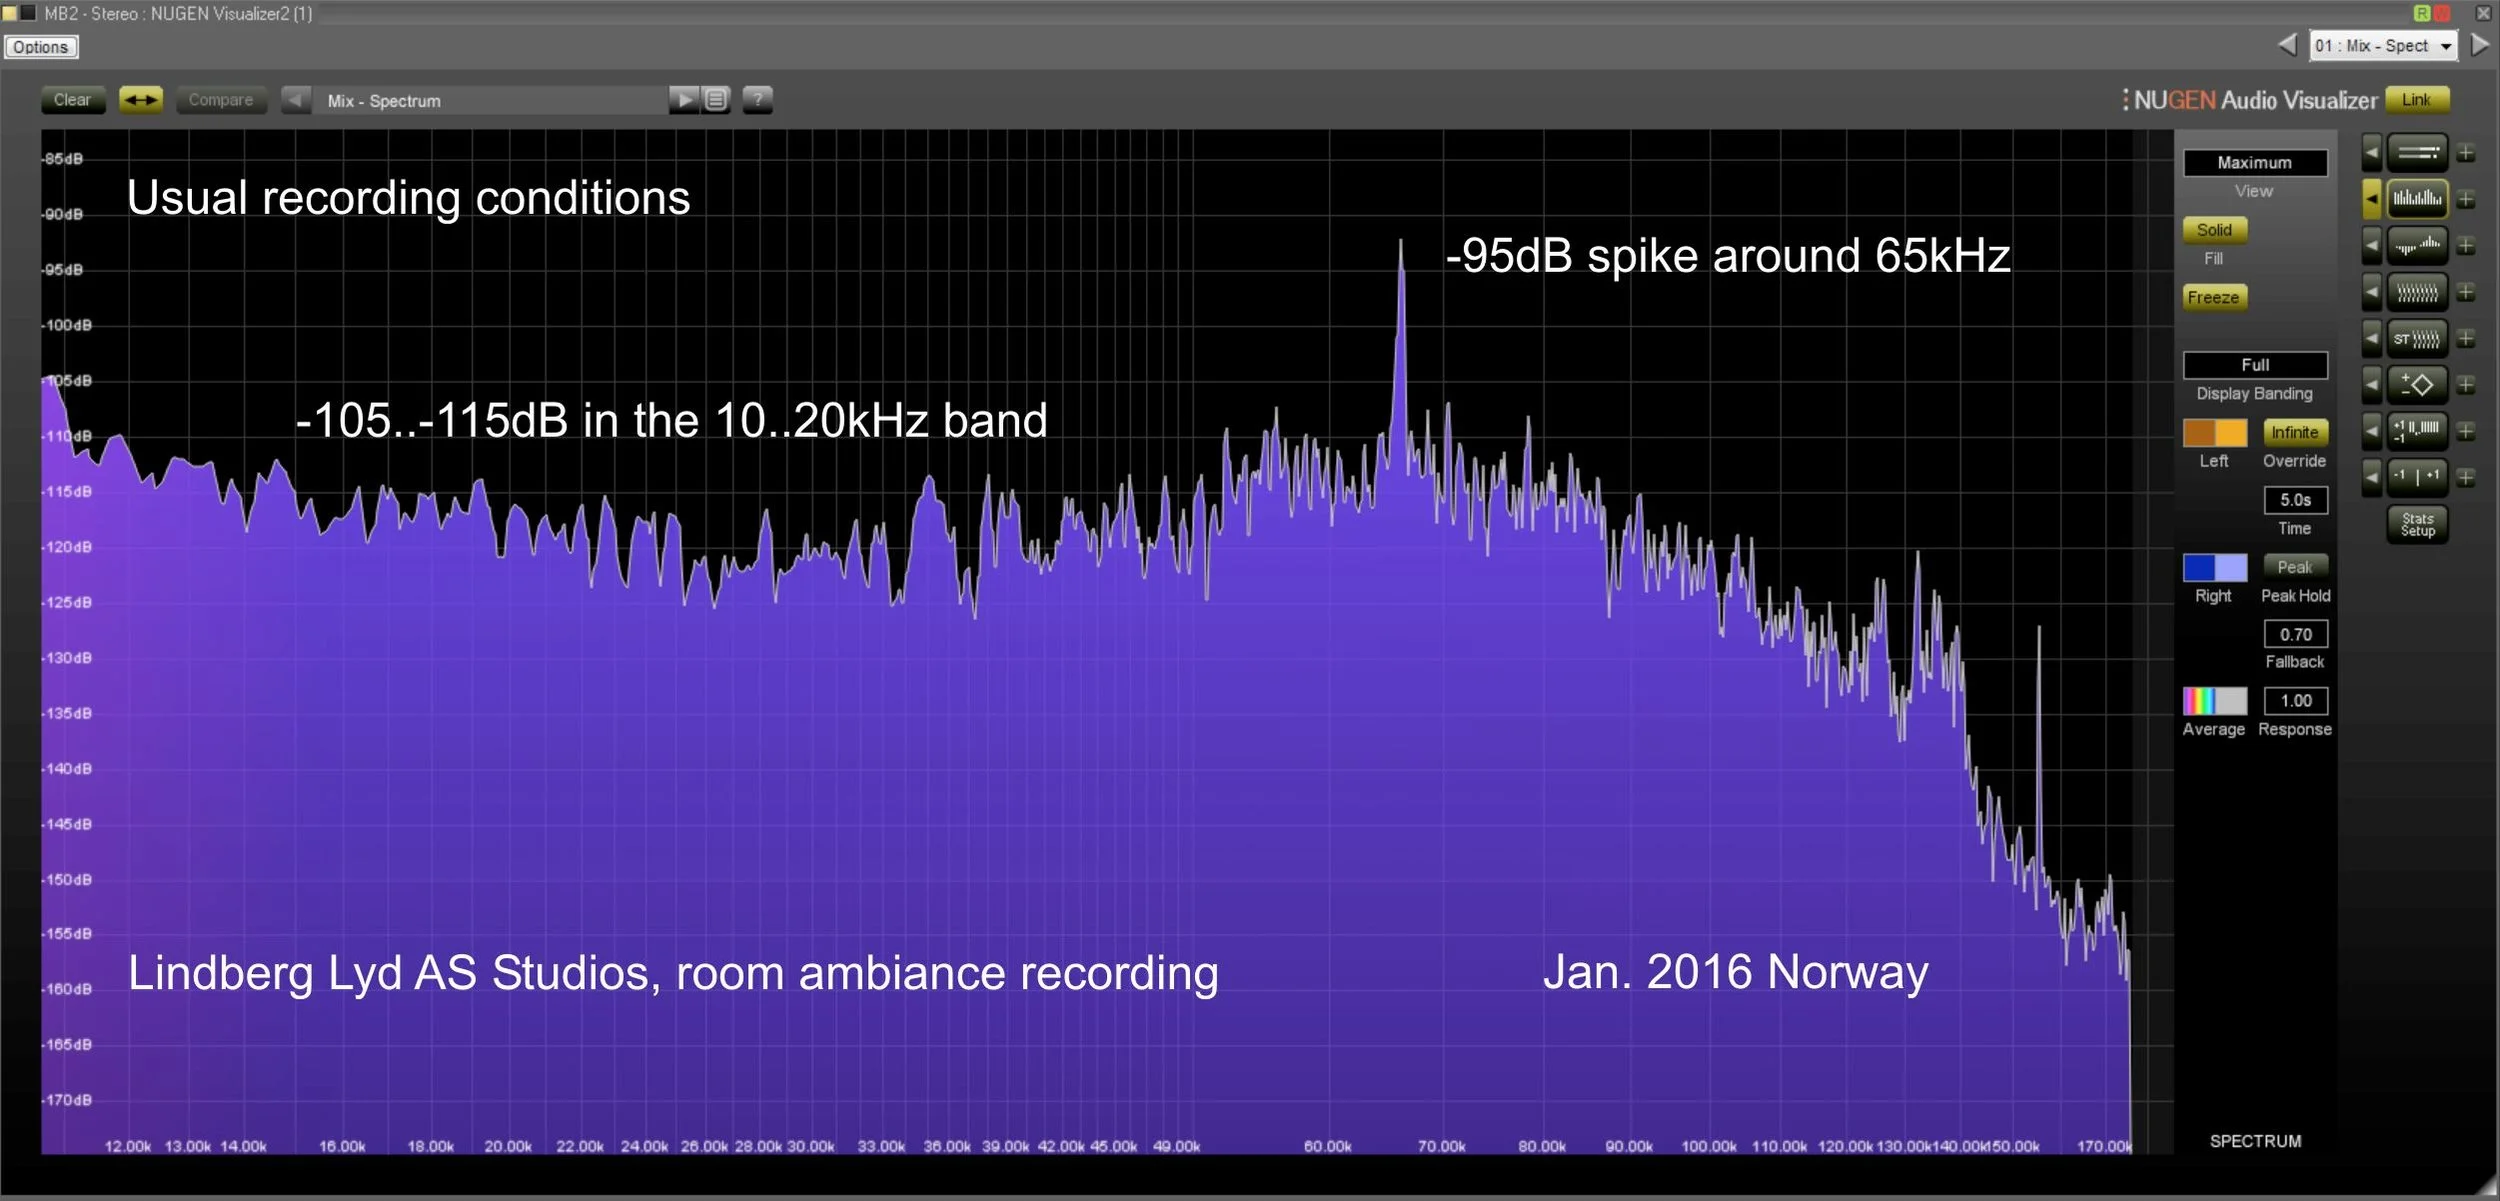Select the vectorscope diamond view icon
This screenshot has height=1201, width=2500.
(x=2417, y=385)
